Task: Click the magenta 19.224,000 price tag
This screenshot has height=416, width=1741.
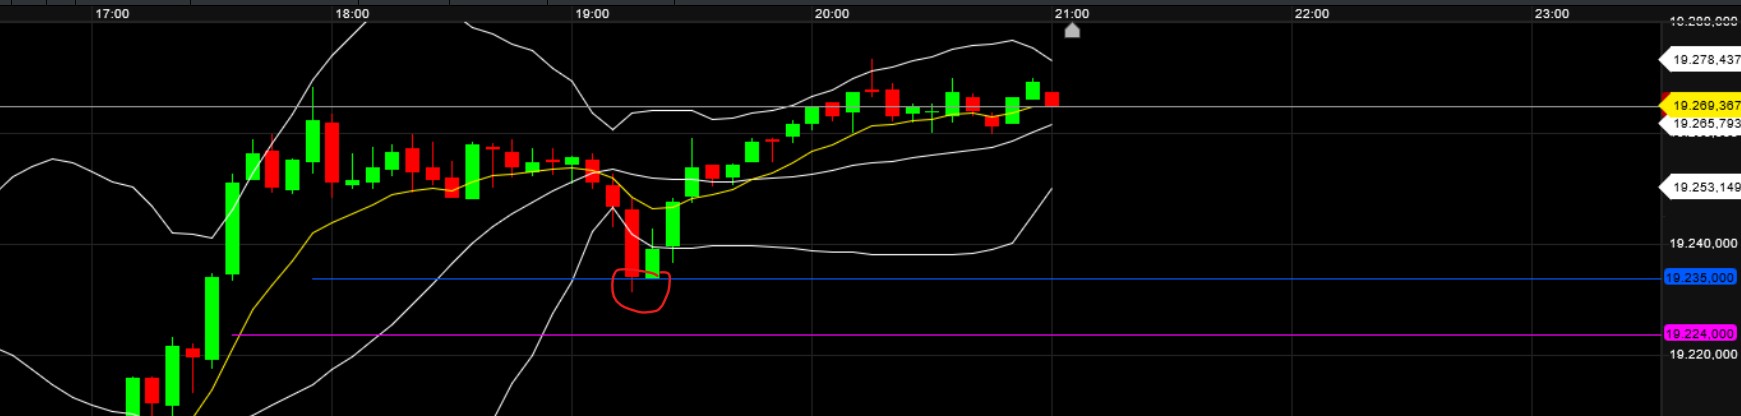Action: tap(1700, 334)
